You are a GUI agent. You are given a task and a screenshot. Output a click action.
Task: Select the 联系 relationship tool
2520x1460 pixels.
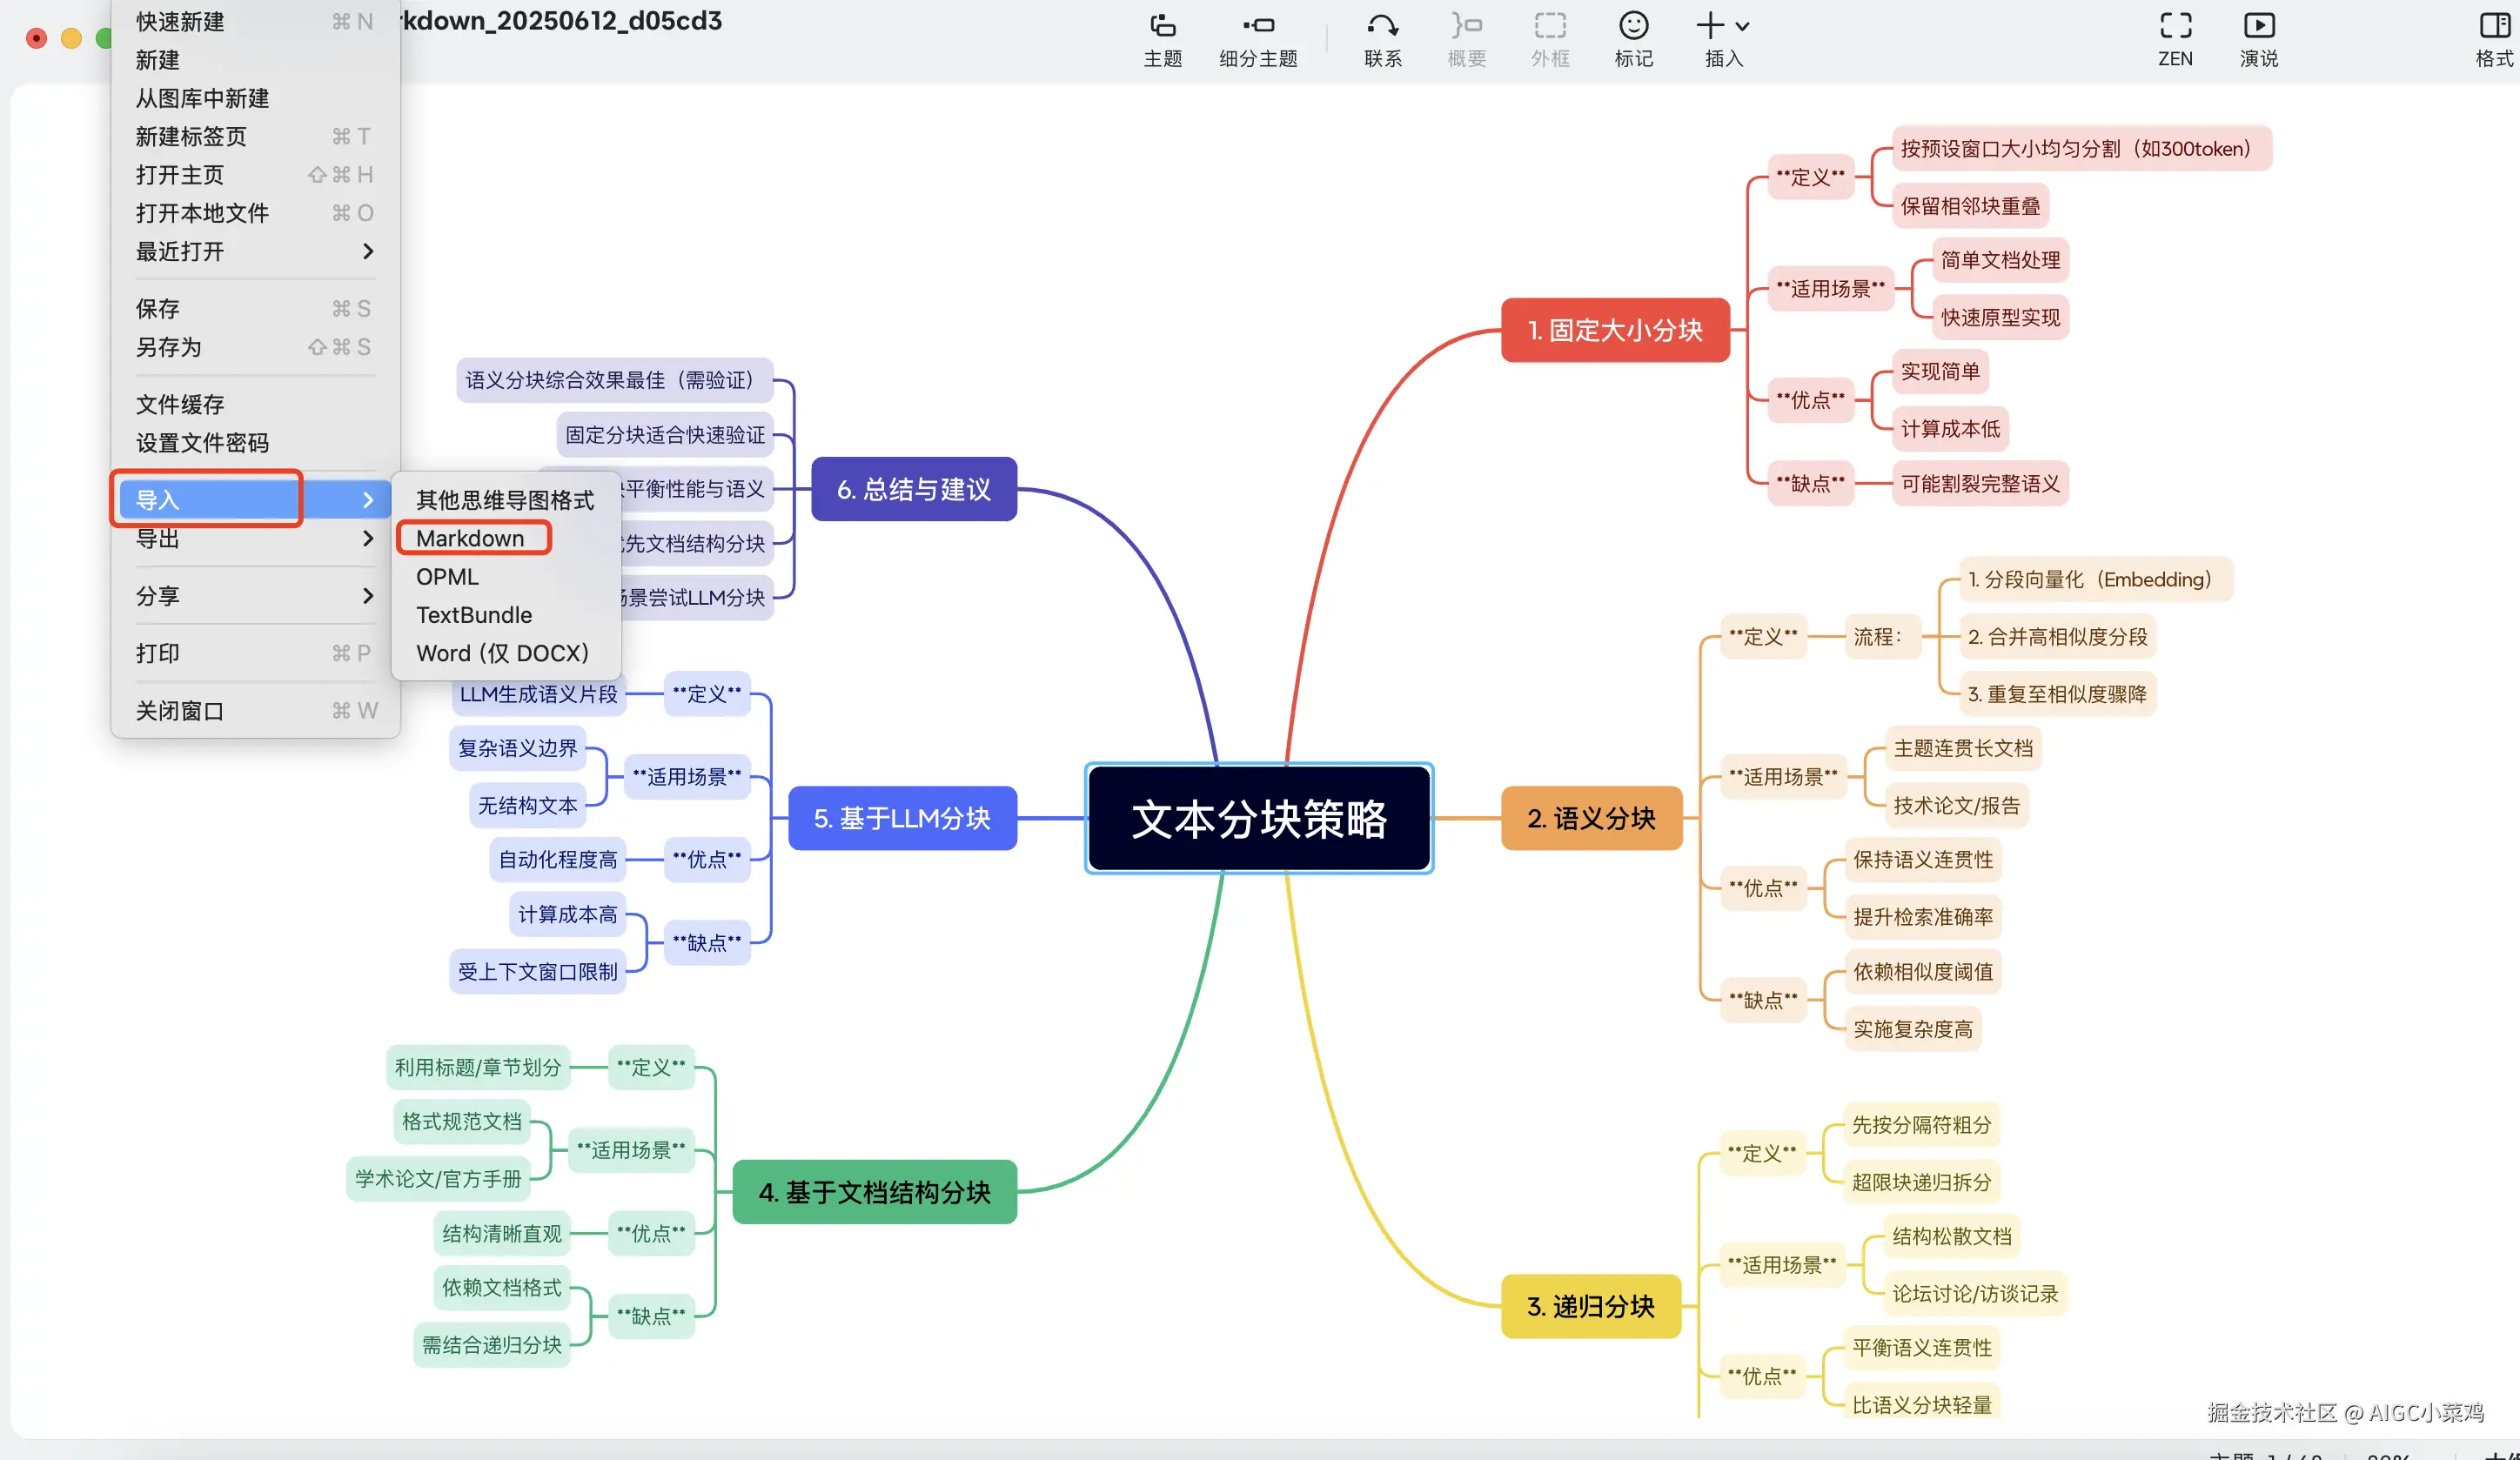(1382, 26)
